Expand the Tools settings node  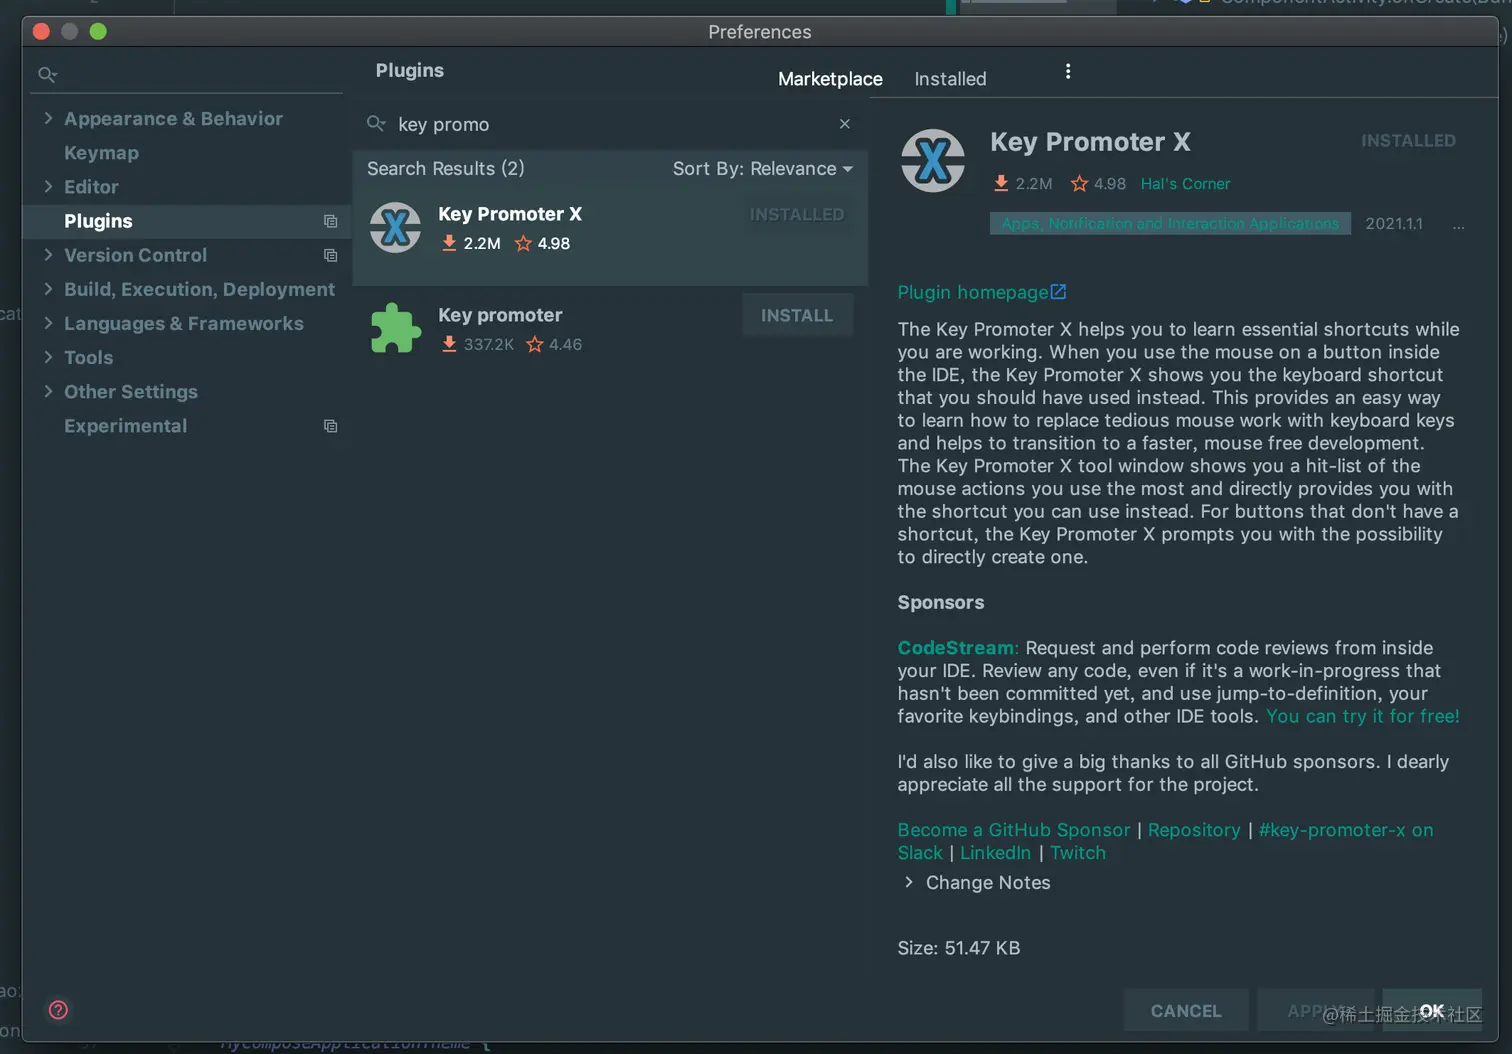pyautogui.click(x=48, y=357)
